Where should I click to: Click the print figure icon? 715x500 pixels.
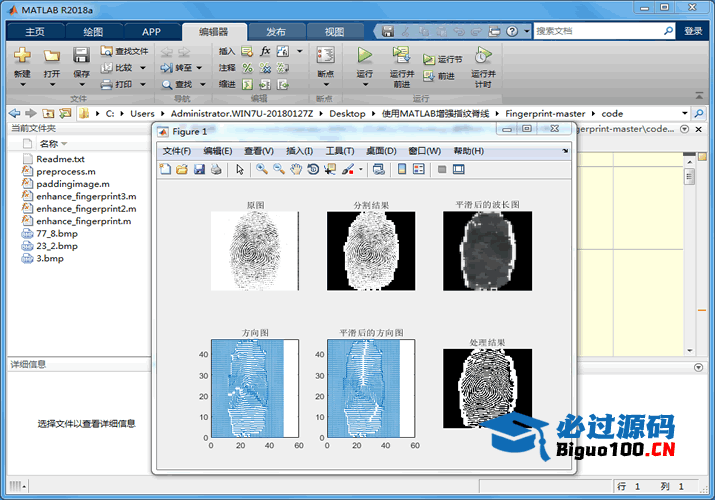tap(216, 170)
